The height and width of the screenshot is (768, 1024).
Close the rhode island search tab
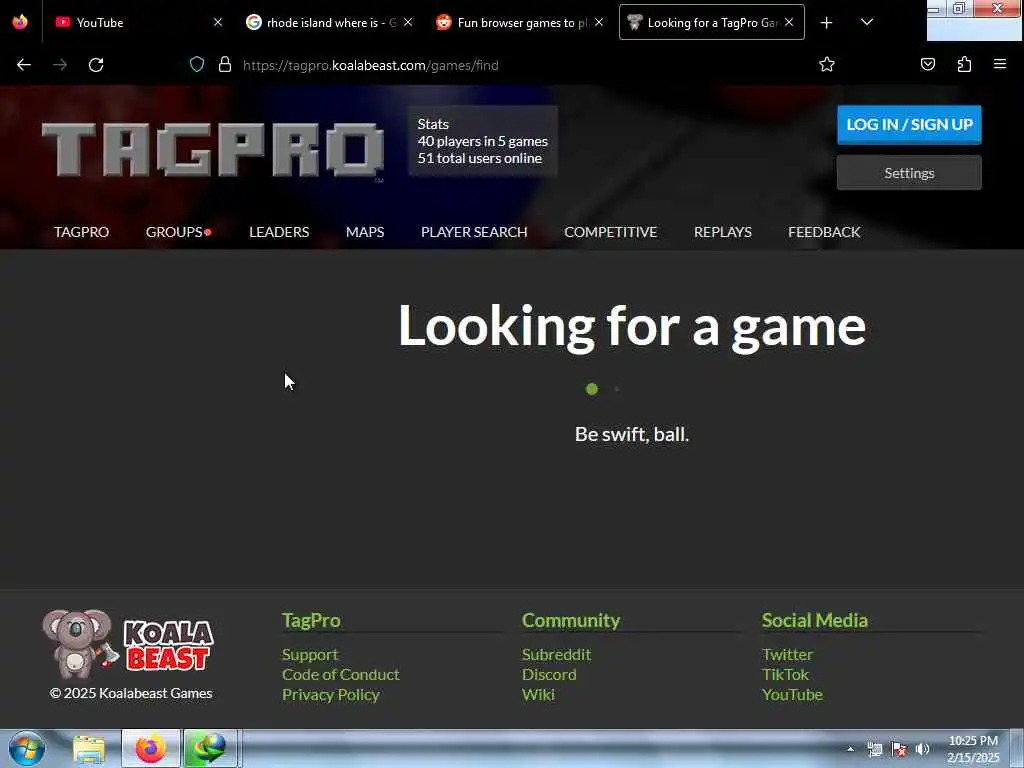tap(408, 22)
